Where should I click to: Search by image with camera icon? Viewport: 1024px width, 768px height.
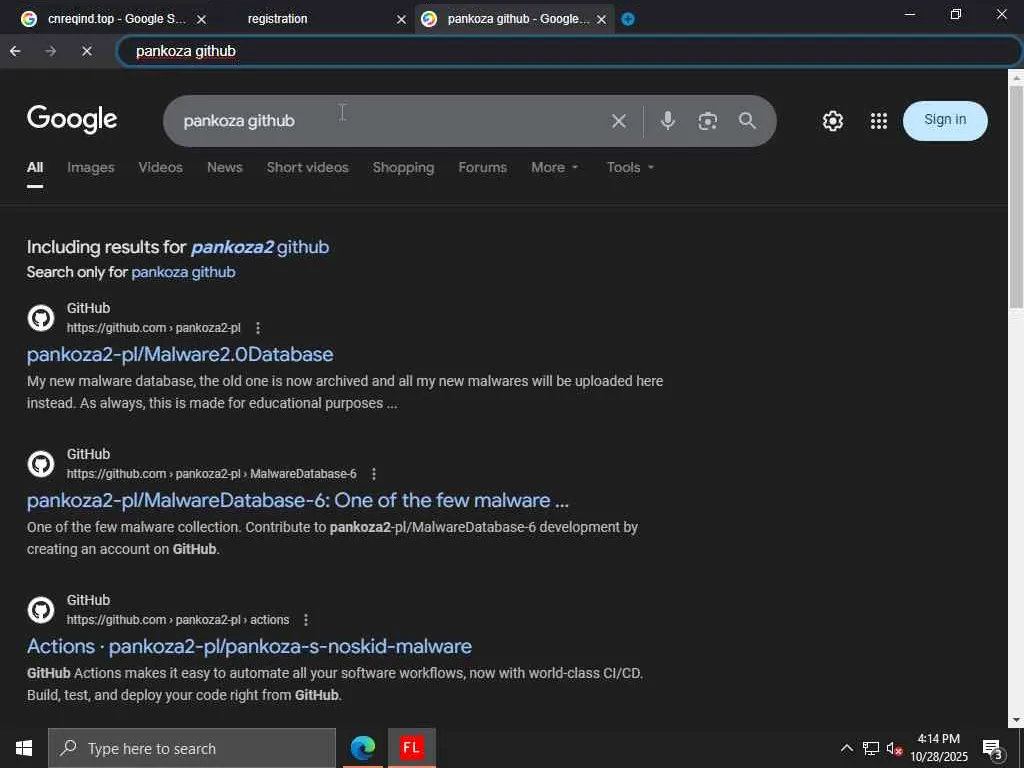pos(707,121)
